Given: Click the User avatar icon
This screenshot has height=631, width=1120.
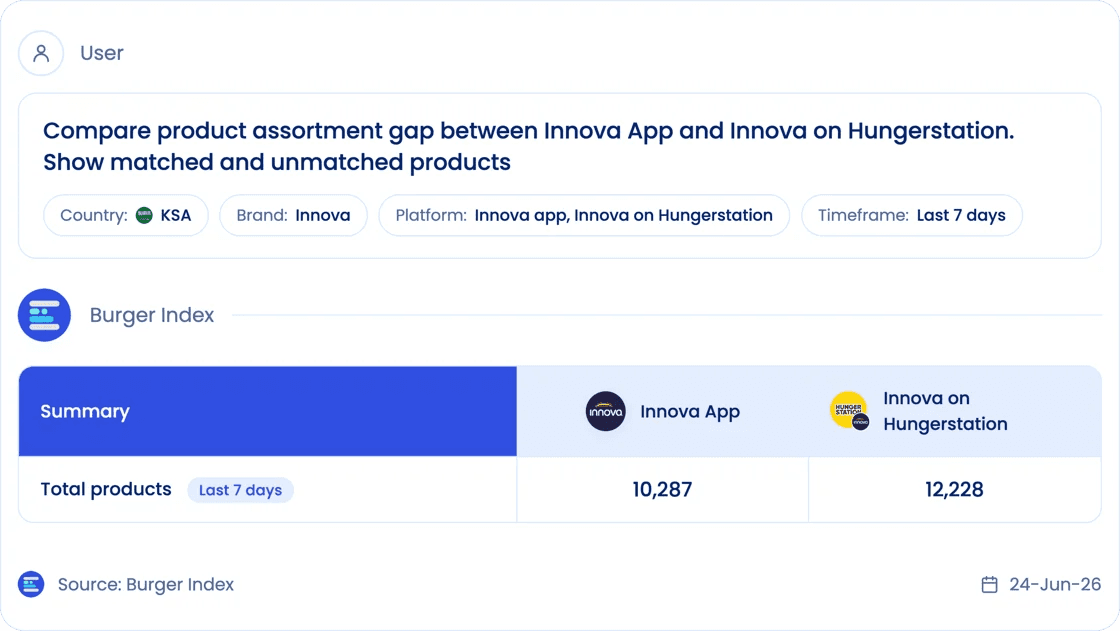Looking at the screenshot, I should point(41,53).
